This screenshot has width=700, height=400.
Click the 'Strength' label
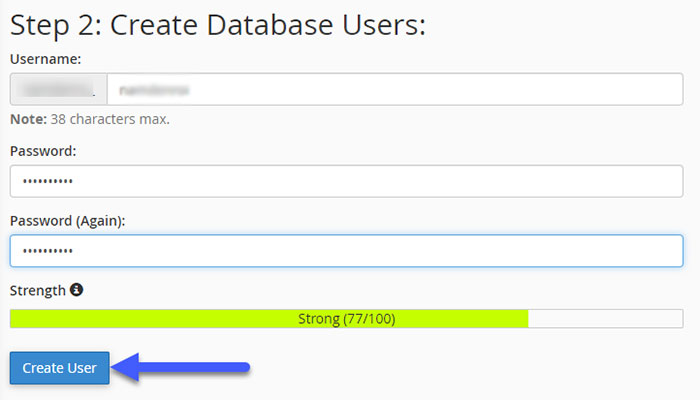(38, 291)
